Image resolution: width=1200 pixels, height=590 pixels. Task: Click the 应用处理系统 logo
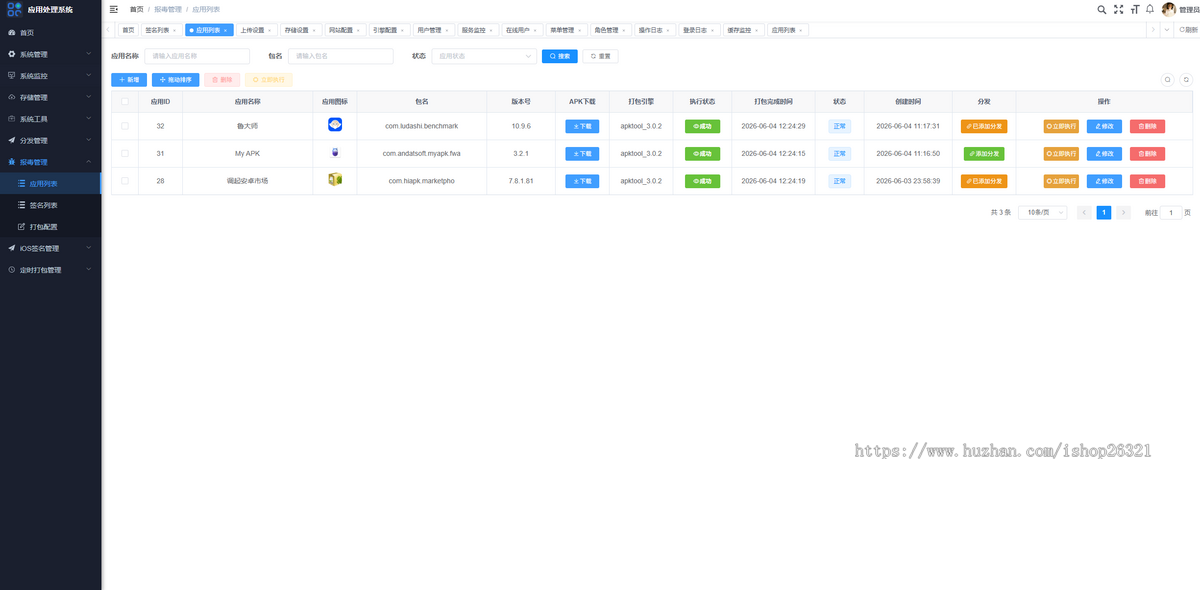pos(14,9)
